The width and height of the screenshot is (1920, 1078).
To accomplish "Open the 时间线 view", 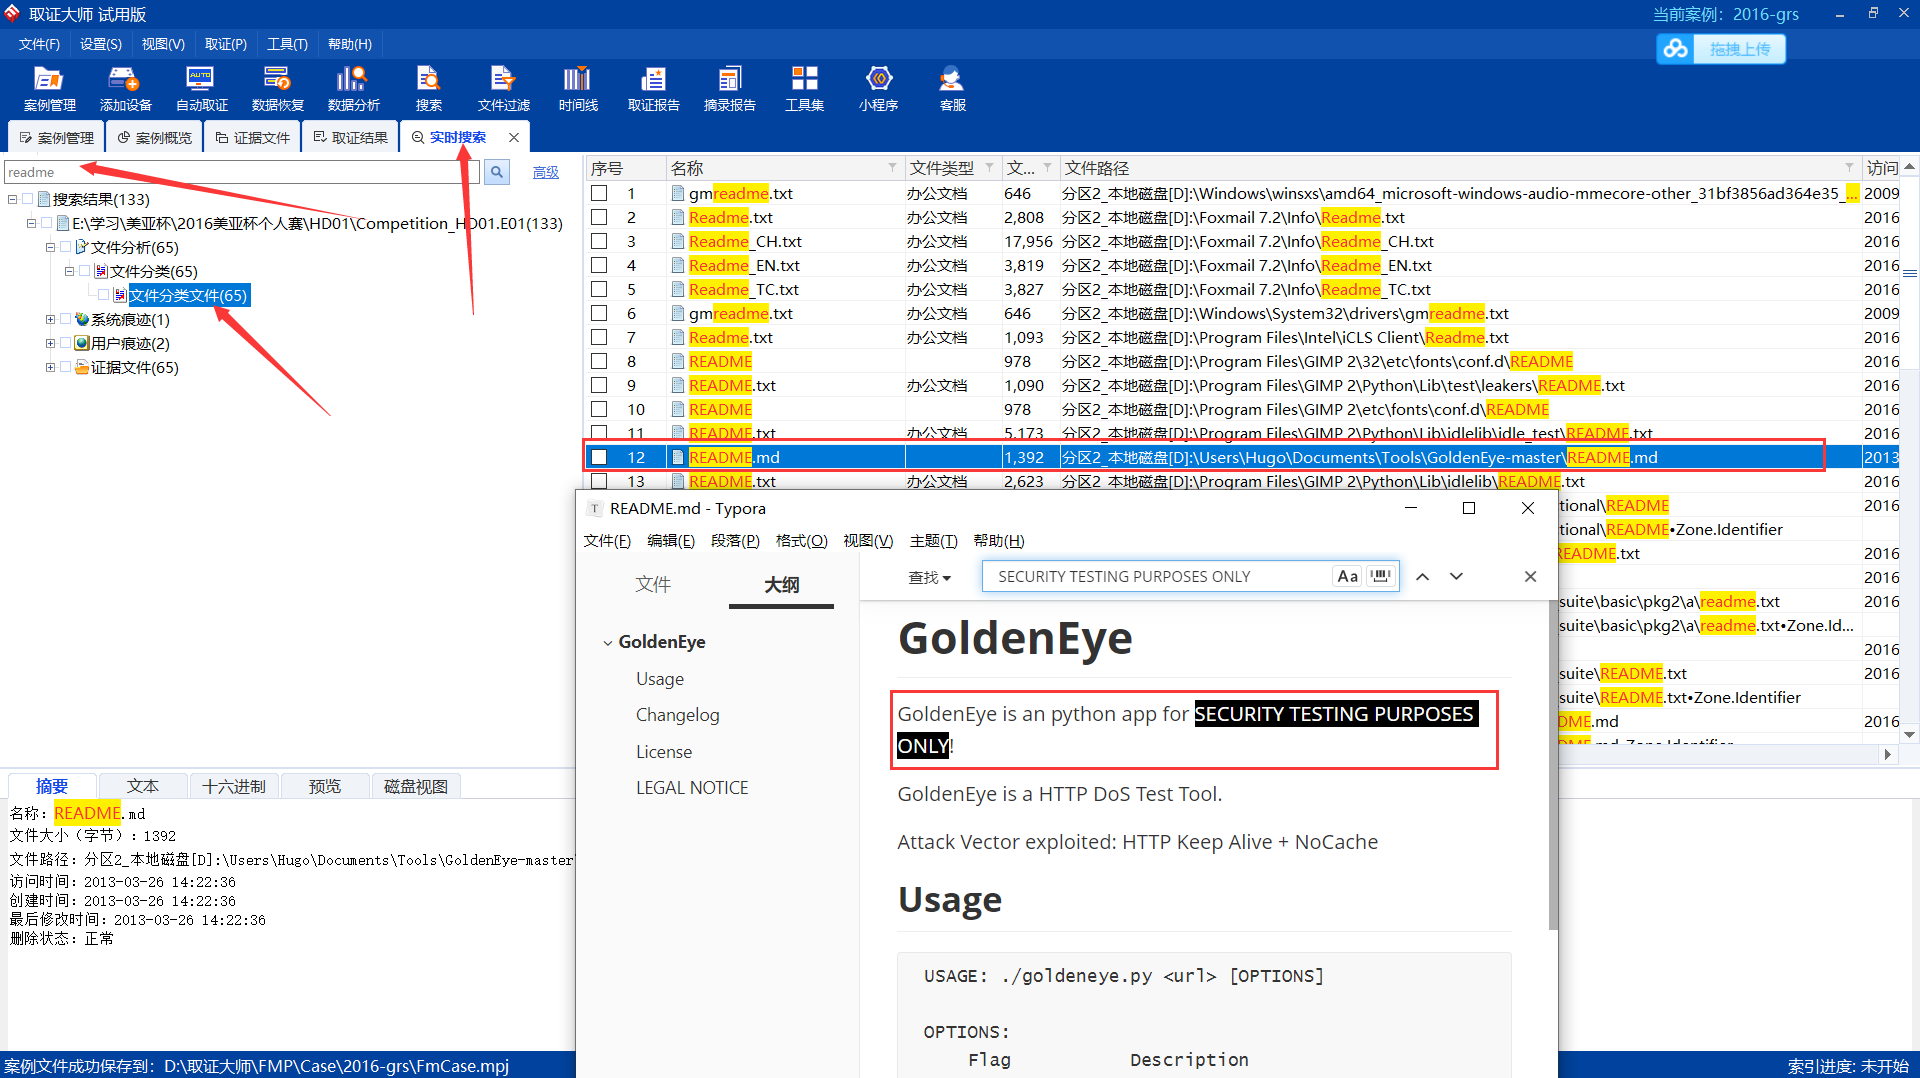I will pos(578,88).
